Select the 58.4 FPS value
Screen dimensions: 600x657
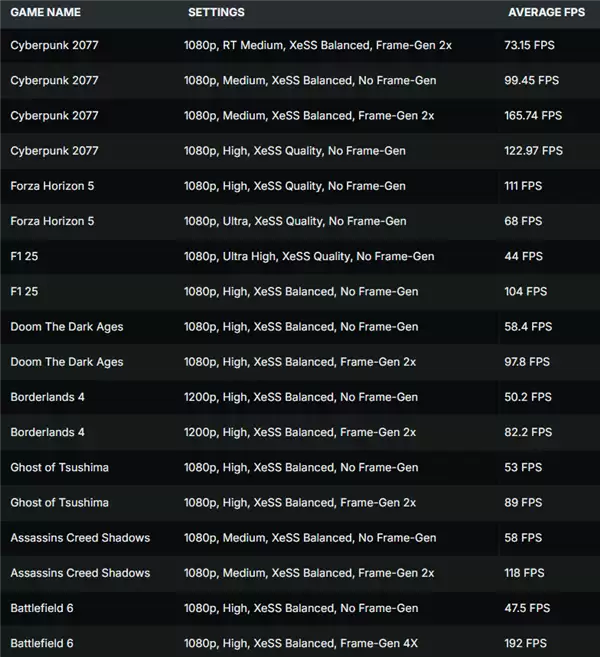click(x=528, y=327)
